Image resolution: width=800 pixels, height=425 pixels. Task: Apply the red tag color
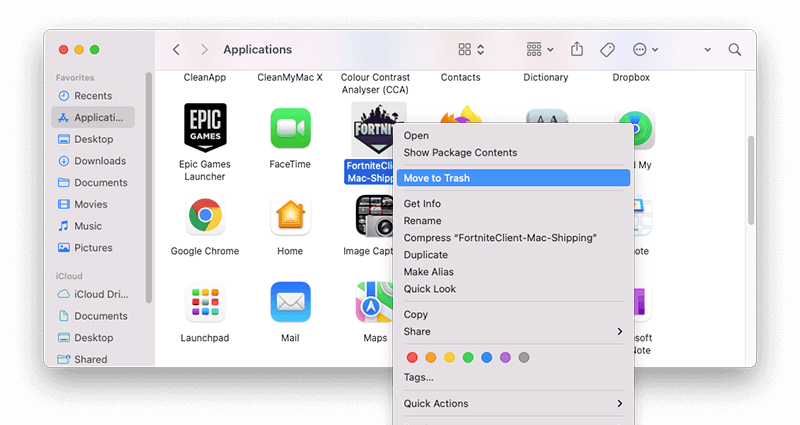pos(412,358)
